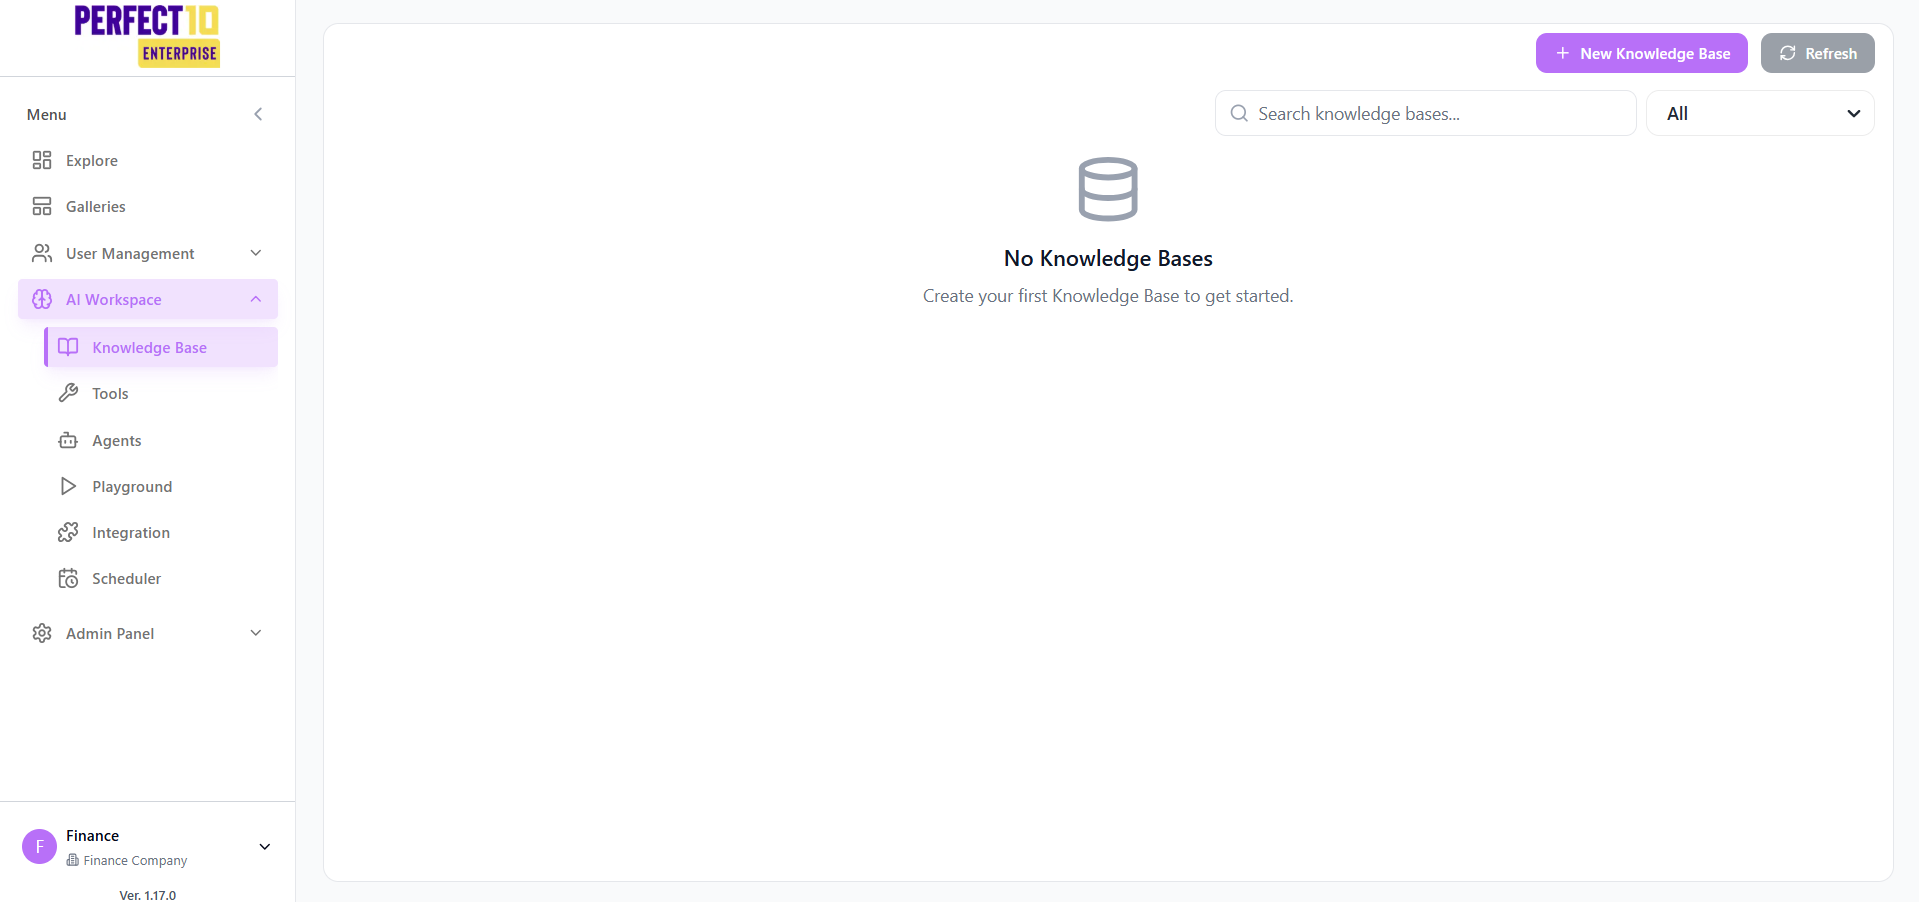Click the No Knowledge Bases heading
This screenshot has height=902, width=1919.
coord(1108,258)
